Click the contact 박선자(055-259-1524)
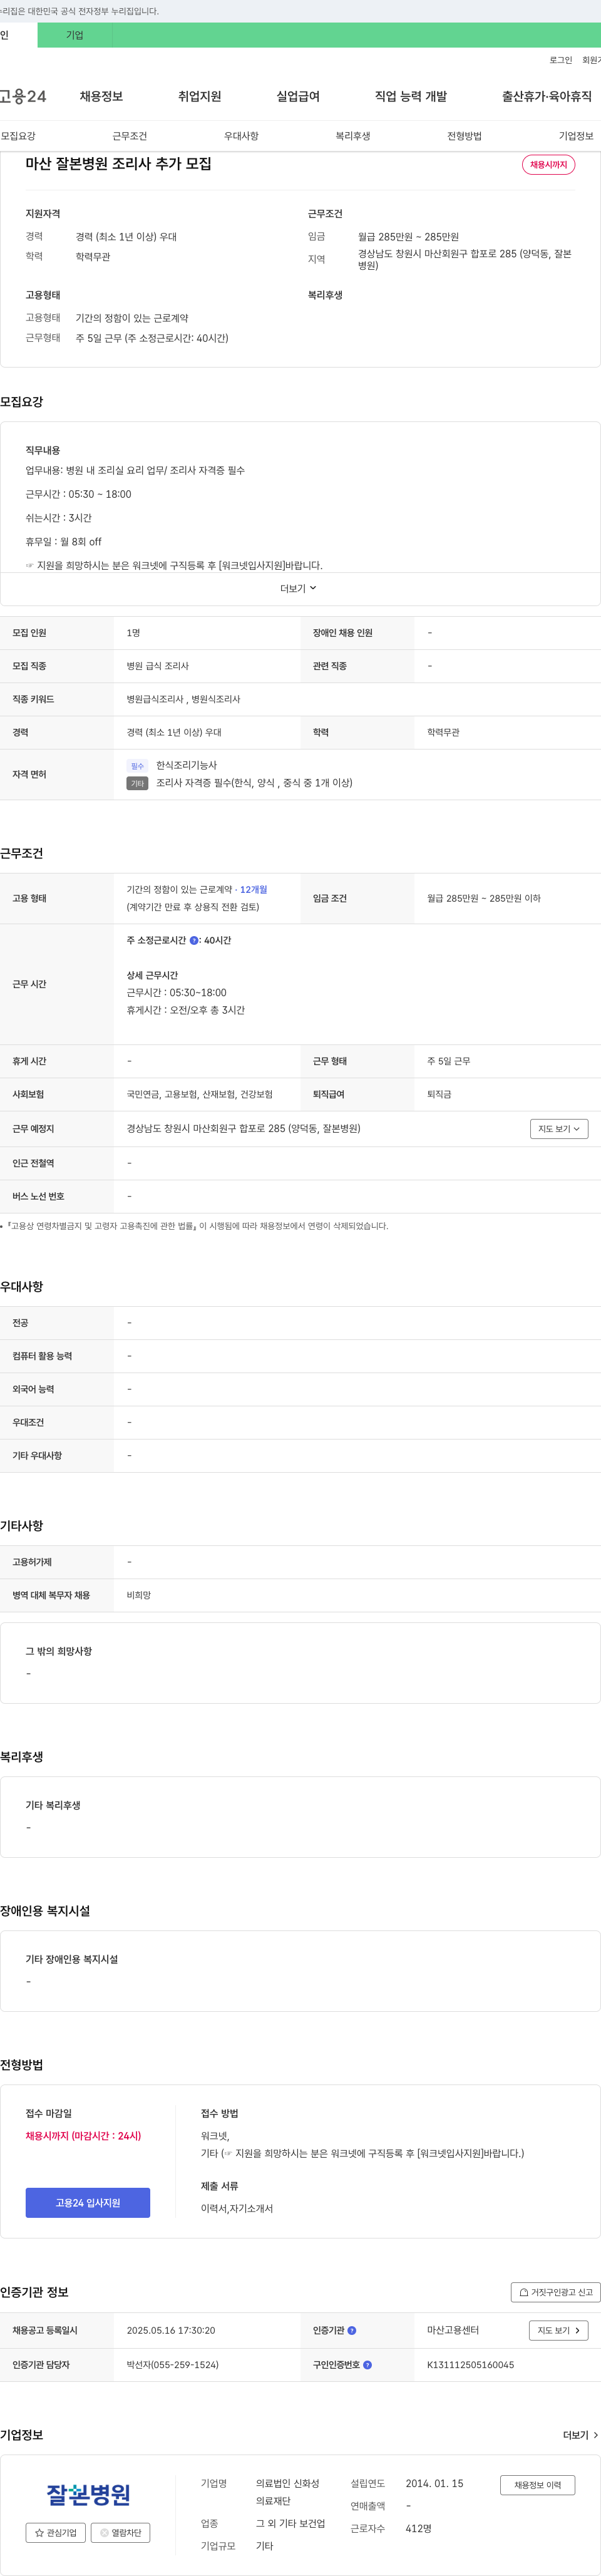Viewport: 601px width, 2576px height. (172, 2365)
